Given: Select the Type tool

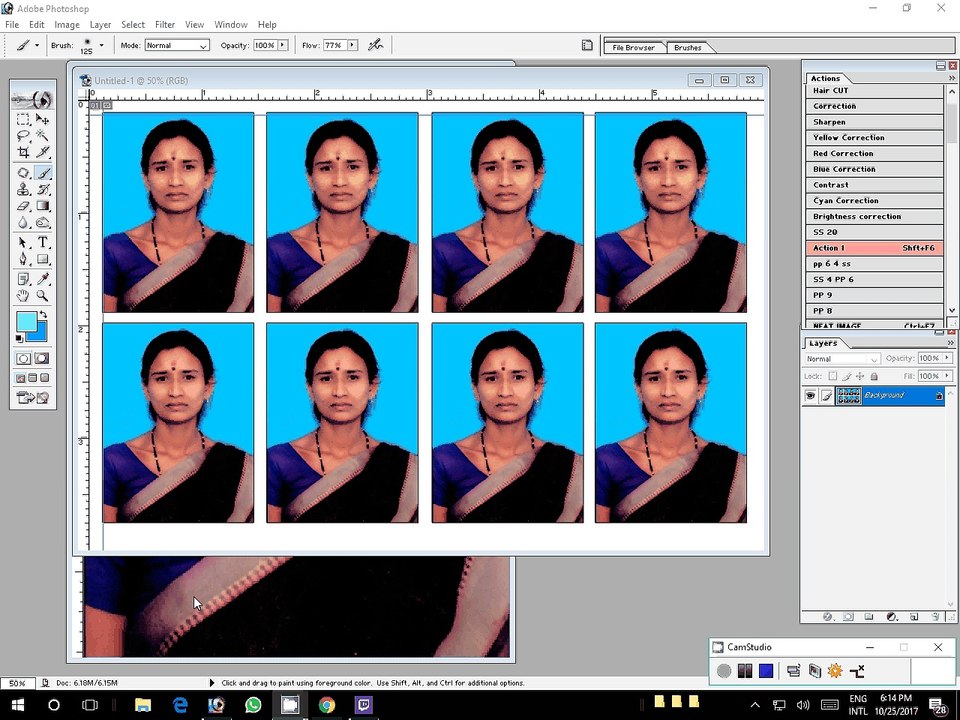Looking at the screenshot, I should pos(43,242).
